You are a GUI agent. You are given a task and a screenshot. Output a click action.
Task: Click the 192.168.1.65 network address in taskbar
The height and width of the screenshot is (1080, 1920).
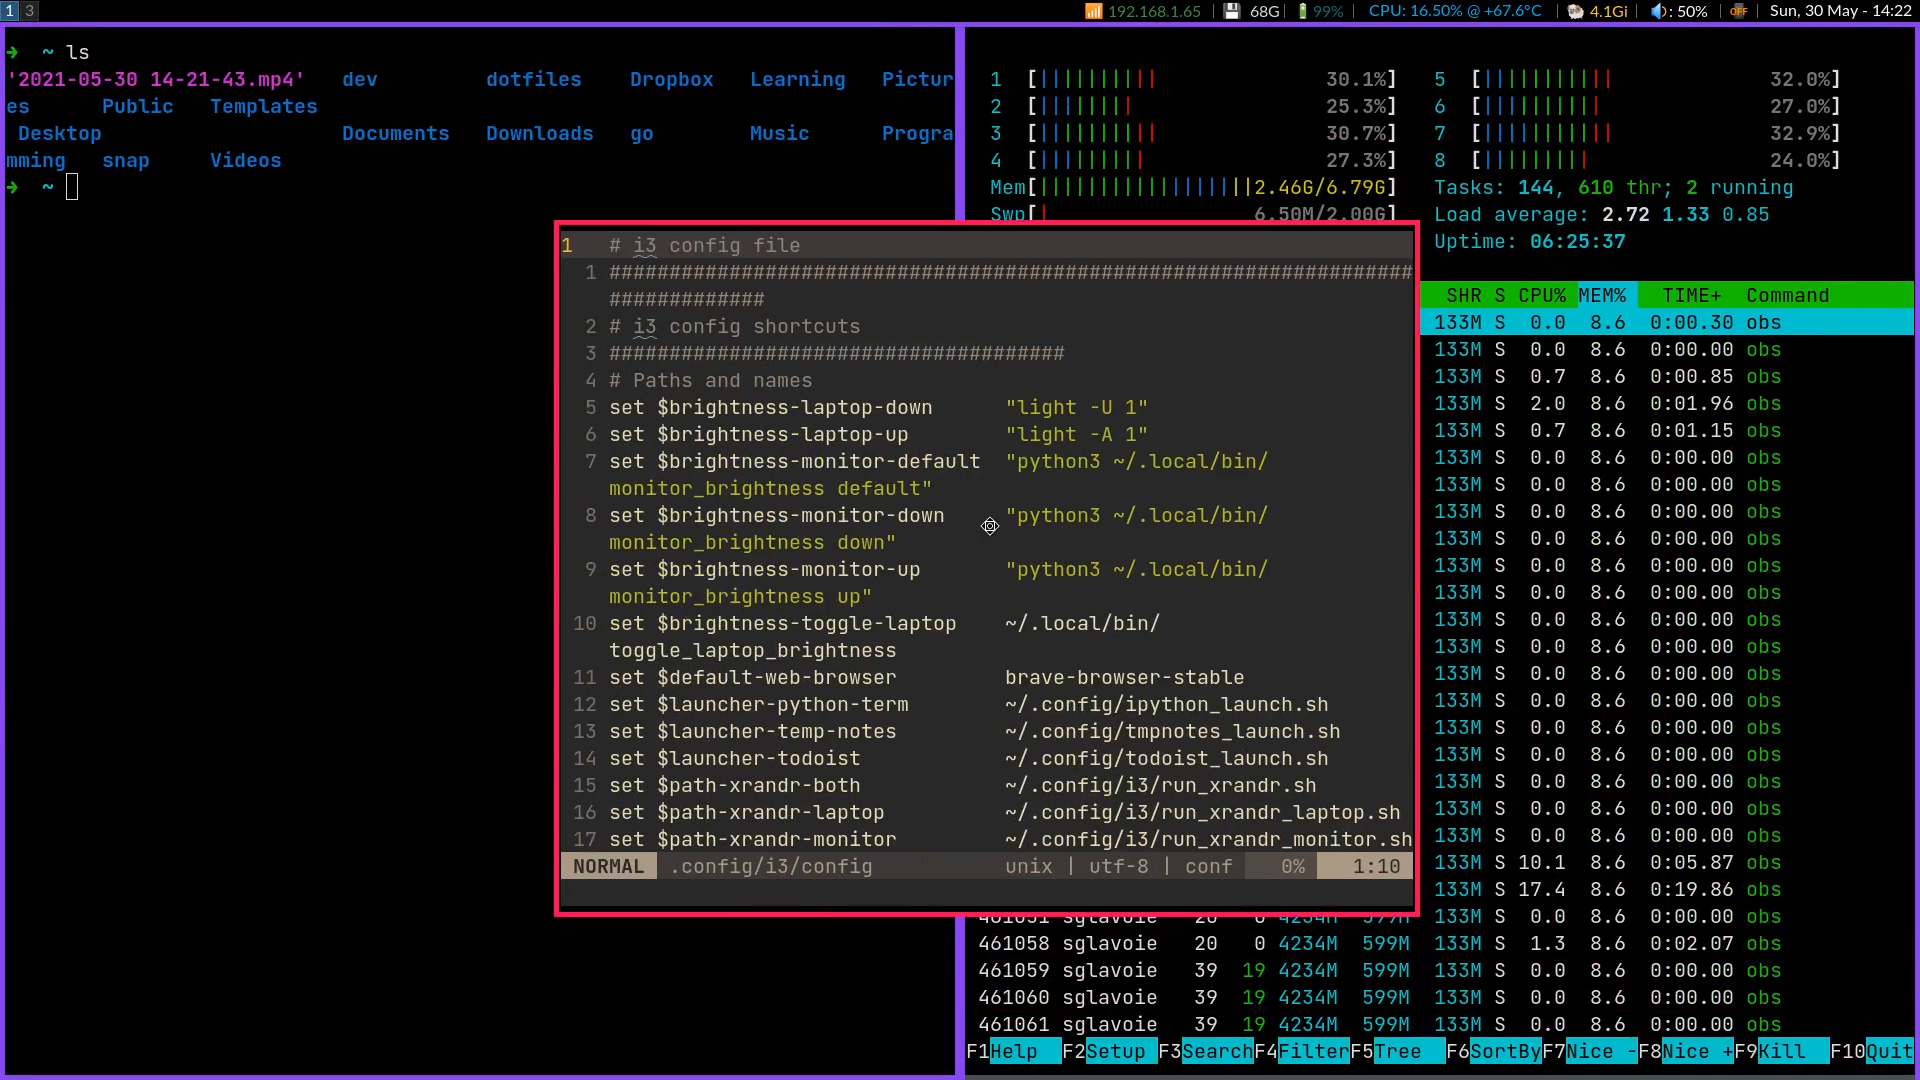click(1153, 11)
